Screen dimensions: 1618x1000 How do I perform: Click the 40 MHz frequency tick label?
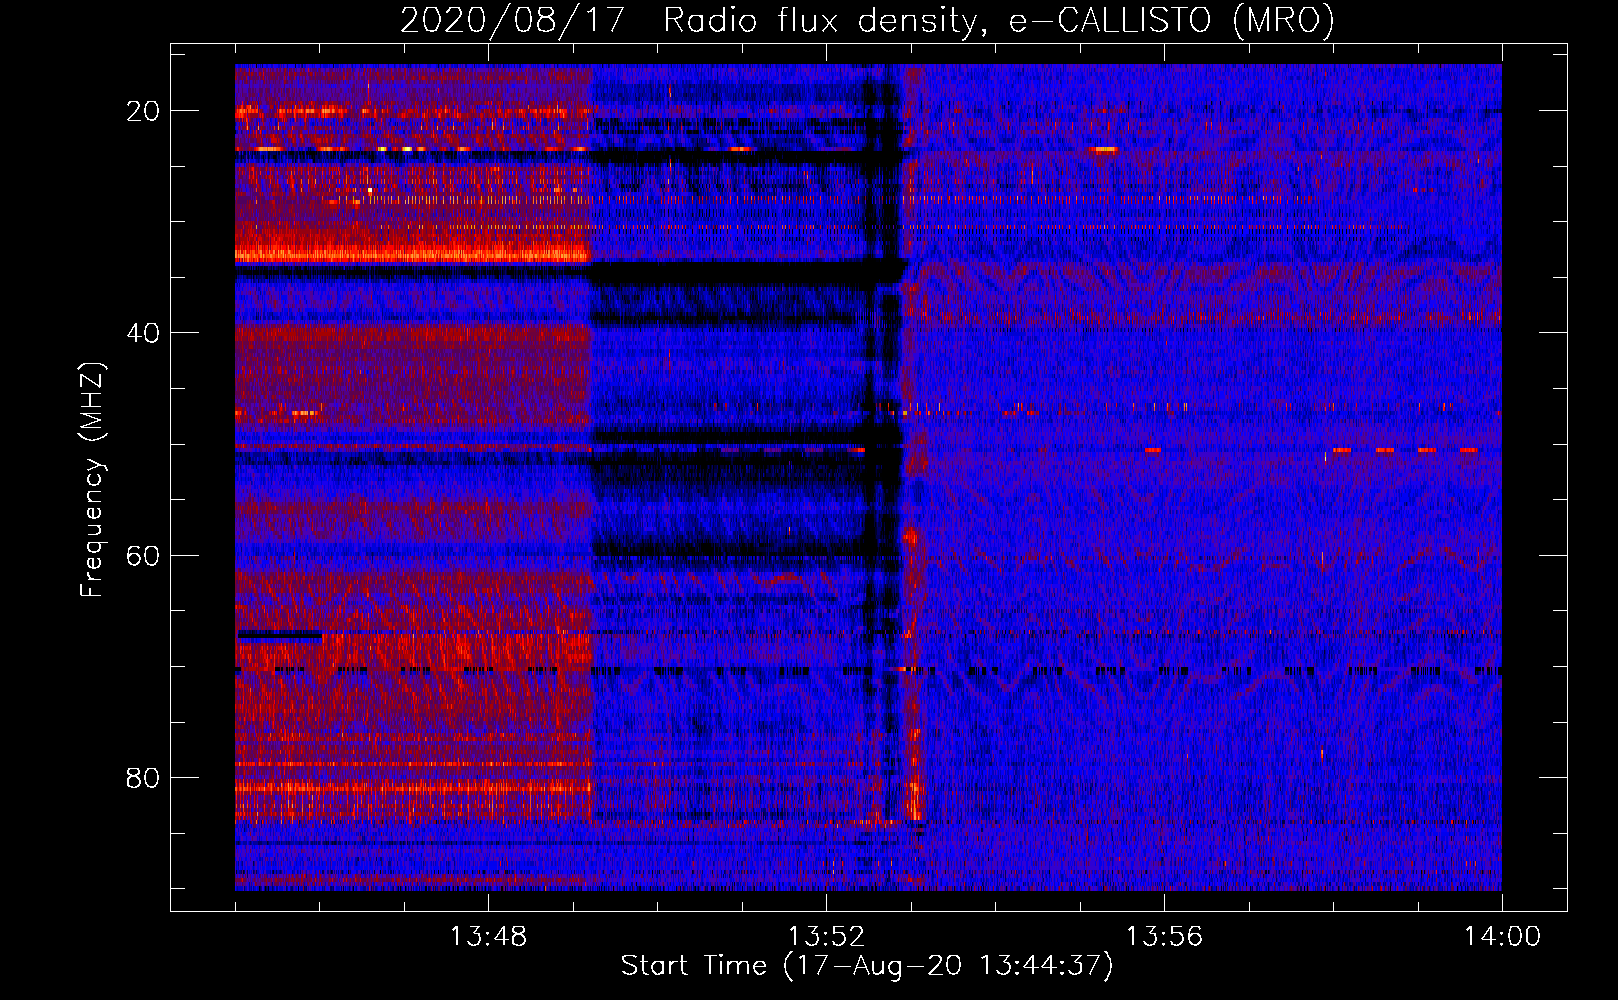click(143, 333)
